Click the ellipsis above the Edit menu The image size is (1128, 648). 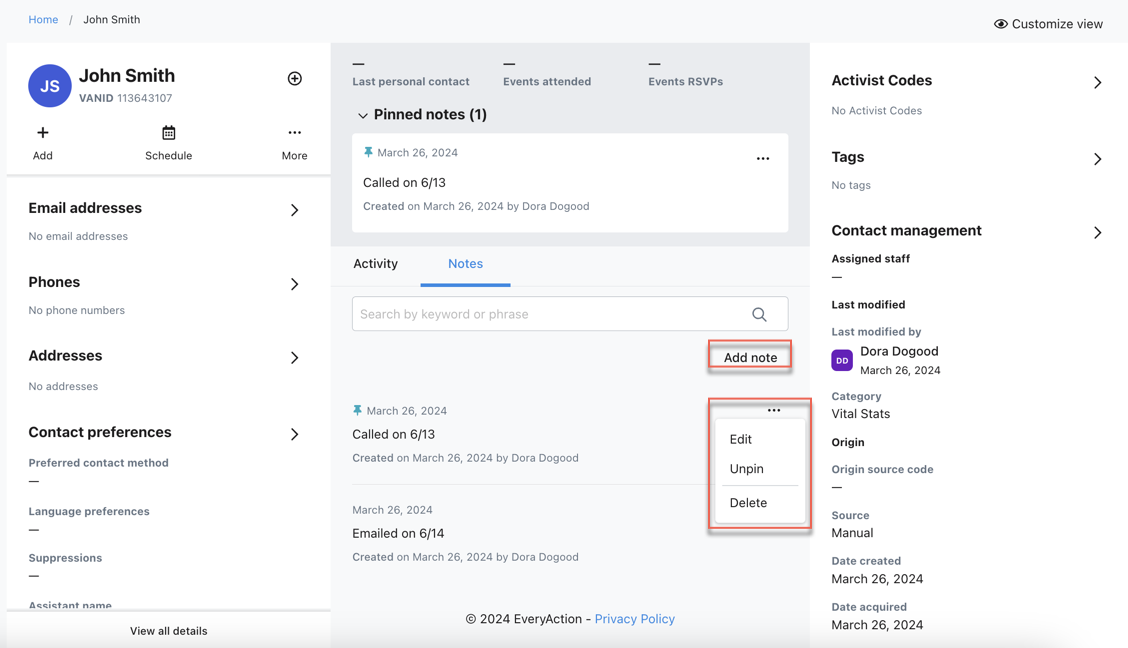tap(773, 410)
